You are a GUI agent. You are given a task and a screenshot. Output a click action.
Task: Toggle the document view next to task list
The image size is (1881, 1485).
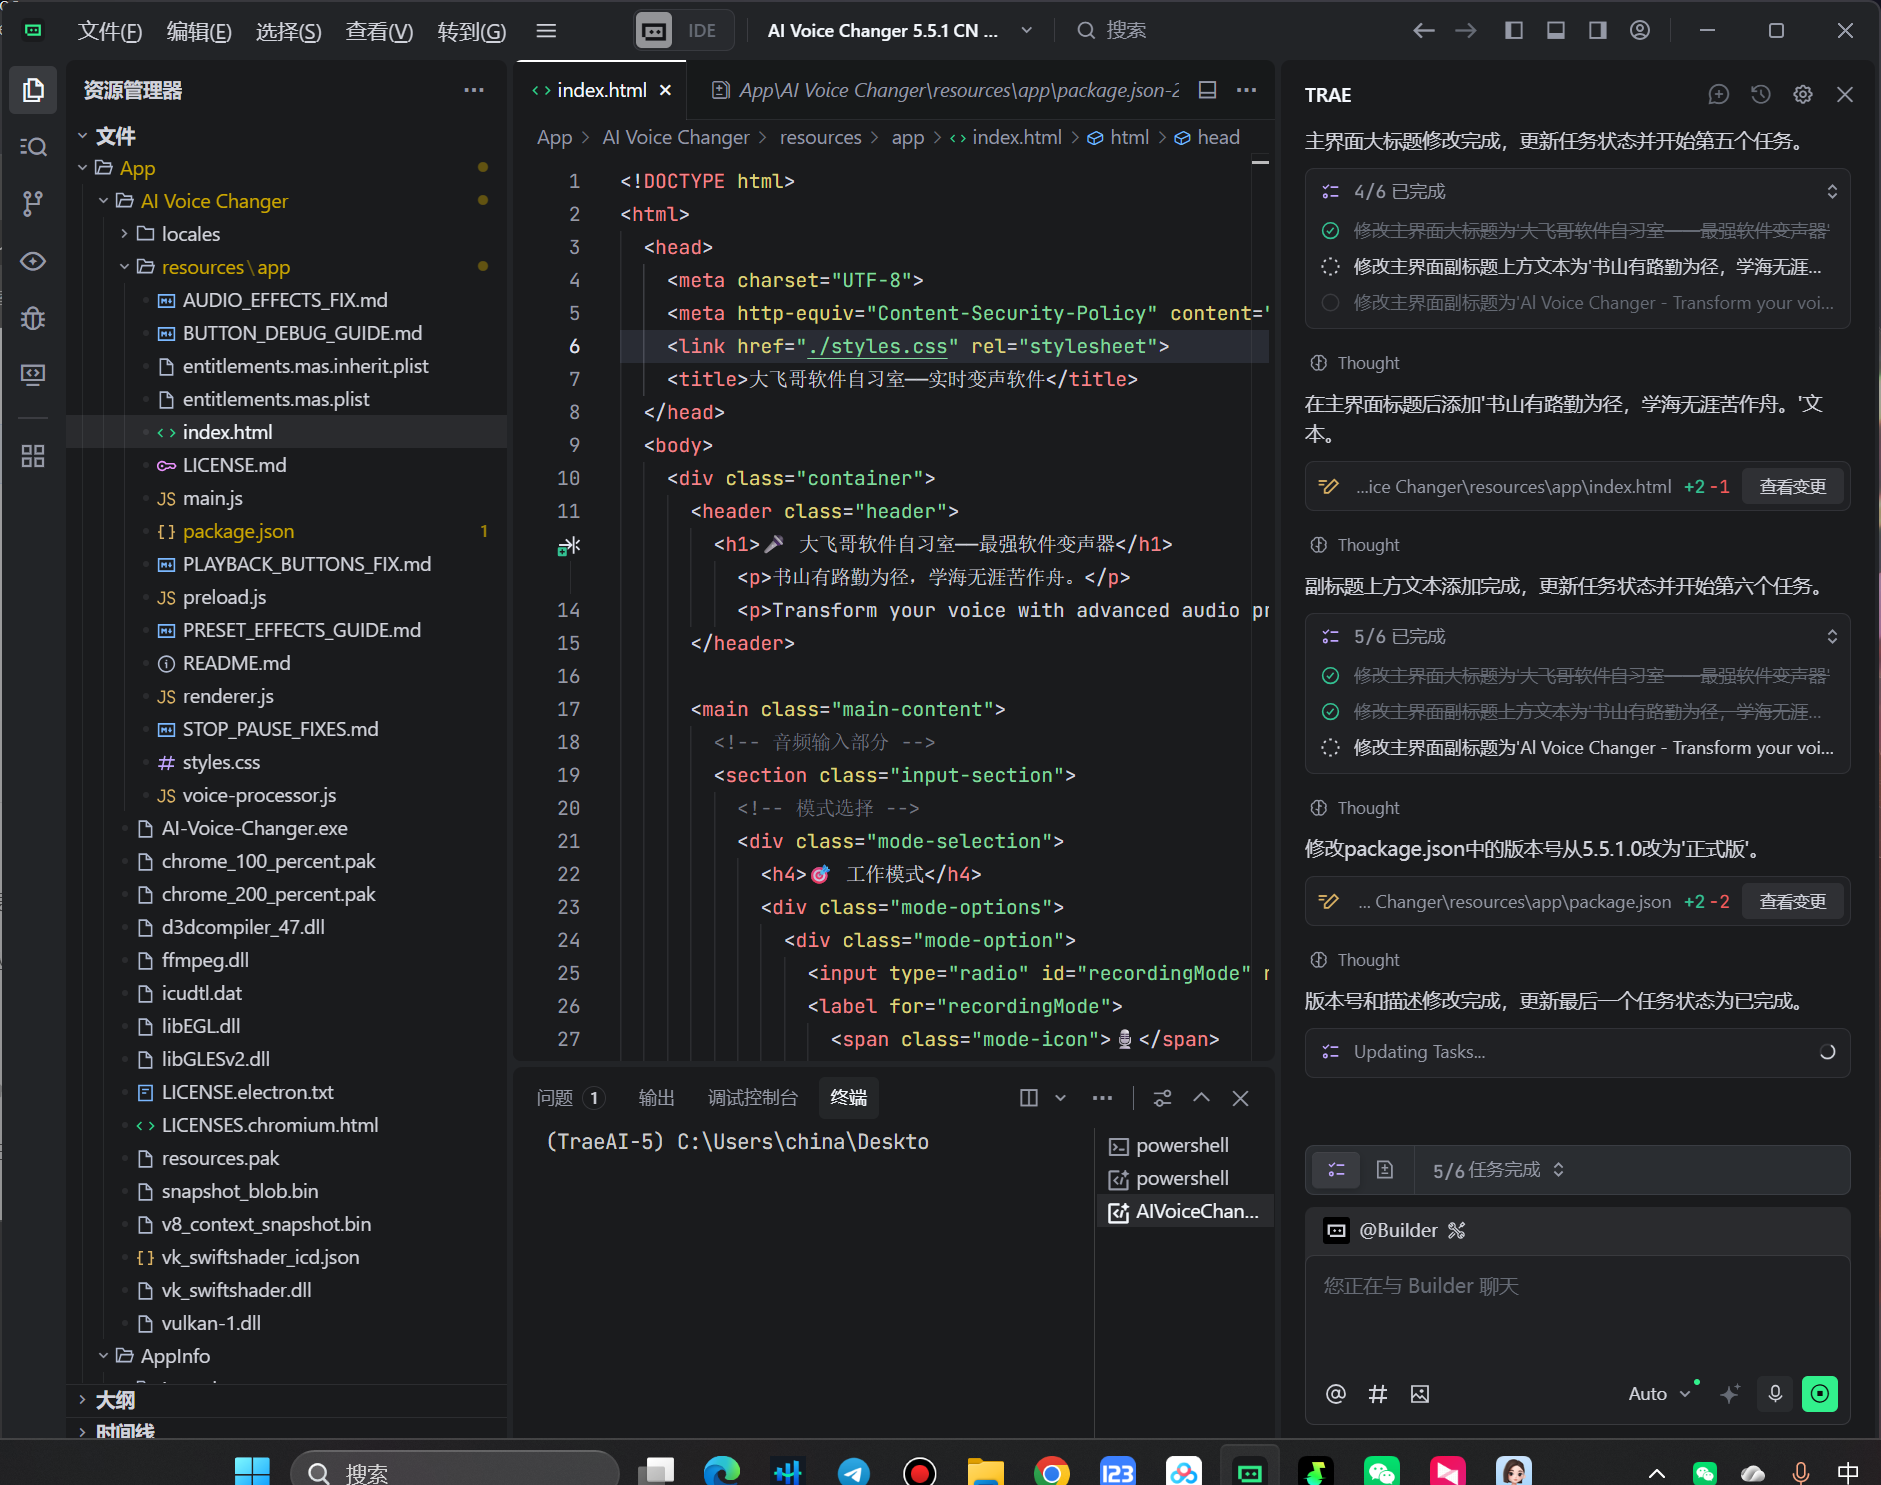pos(1385,1169)
